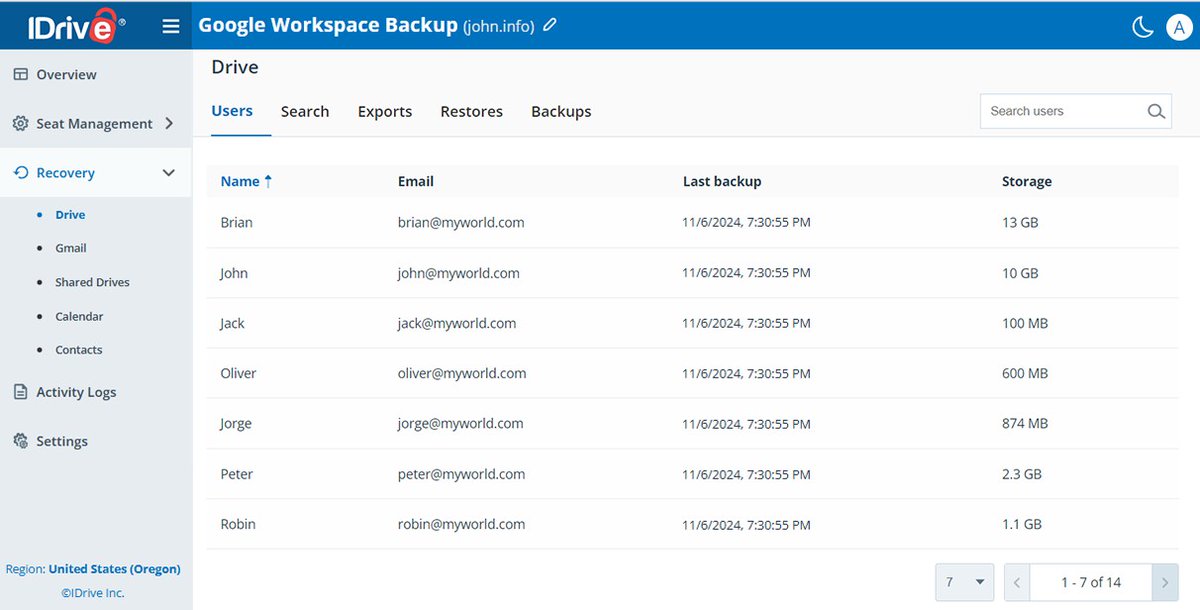
Task: Click the magnifier search icon
Action: click(1156, 111)
